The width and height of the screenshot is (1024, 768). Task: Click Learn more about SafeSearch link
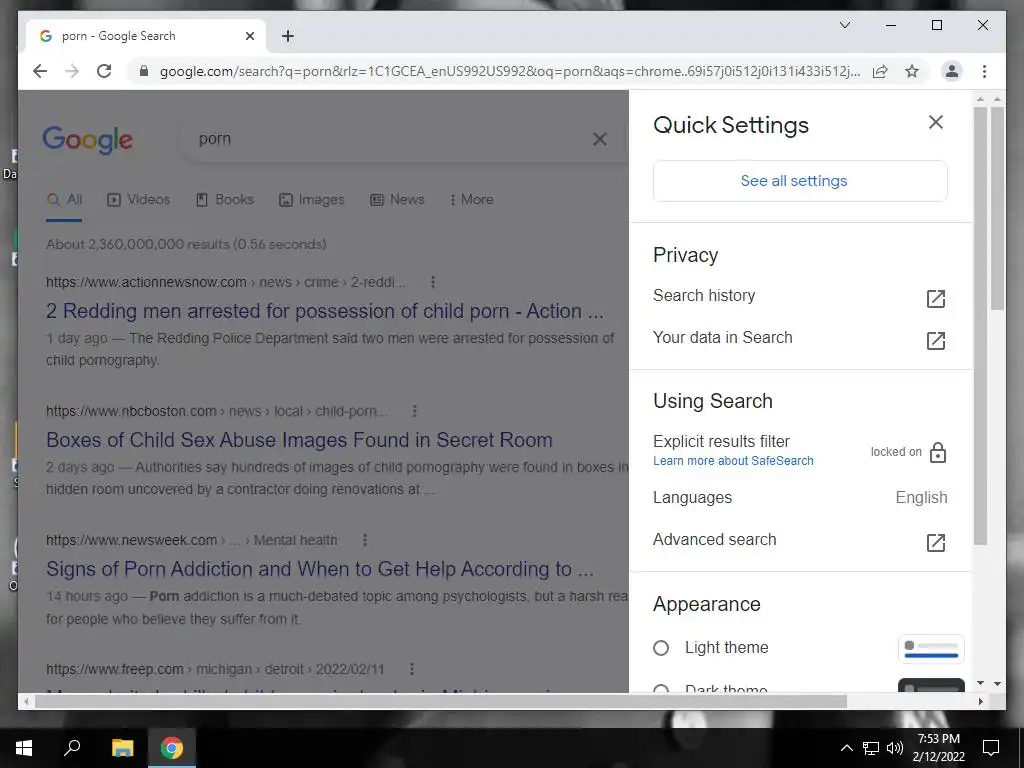(733, 460)
